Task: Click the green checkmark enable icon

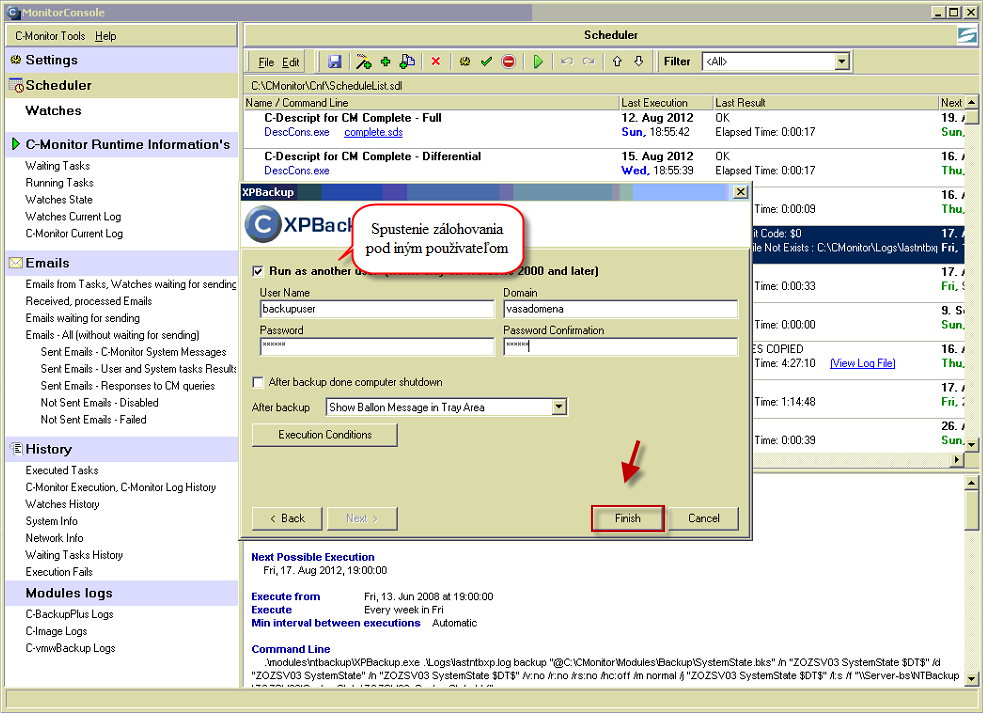Action: pyautogui.click(x=486, y=61)
